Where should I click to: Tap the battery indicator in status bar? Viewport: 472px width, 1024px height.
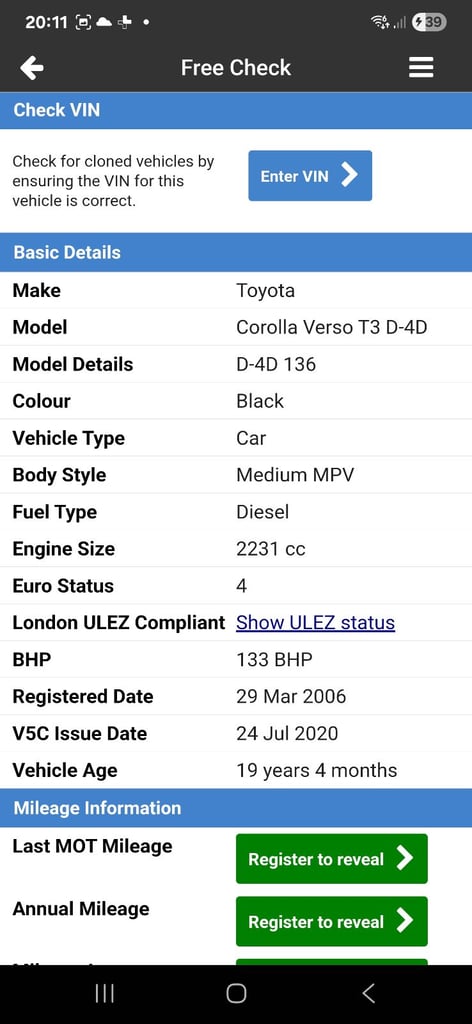429,22
